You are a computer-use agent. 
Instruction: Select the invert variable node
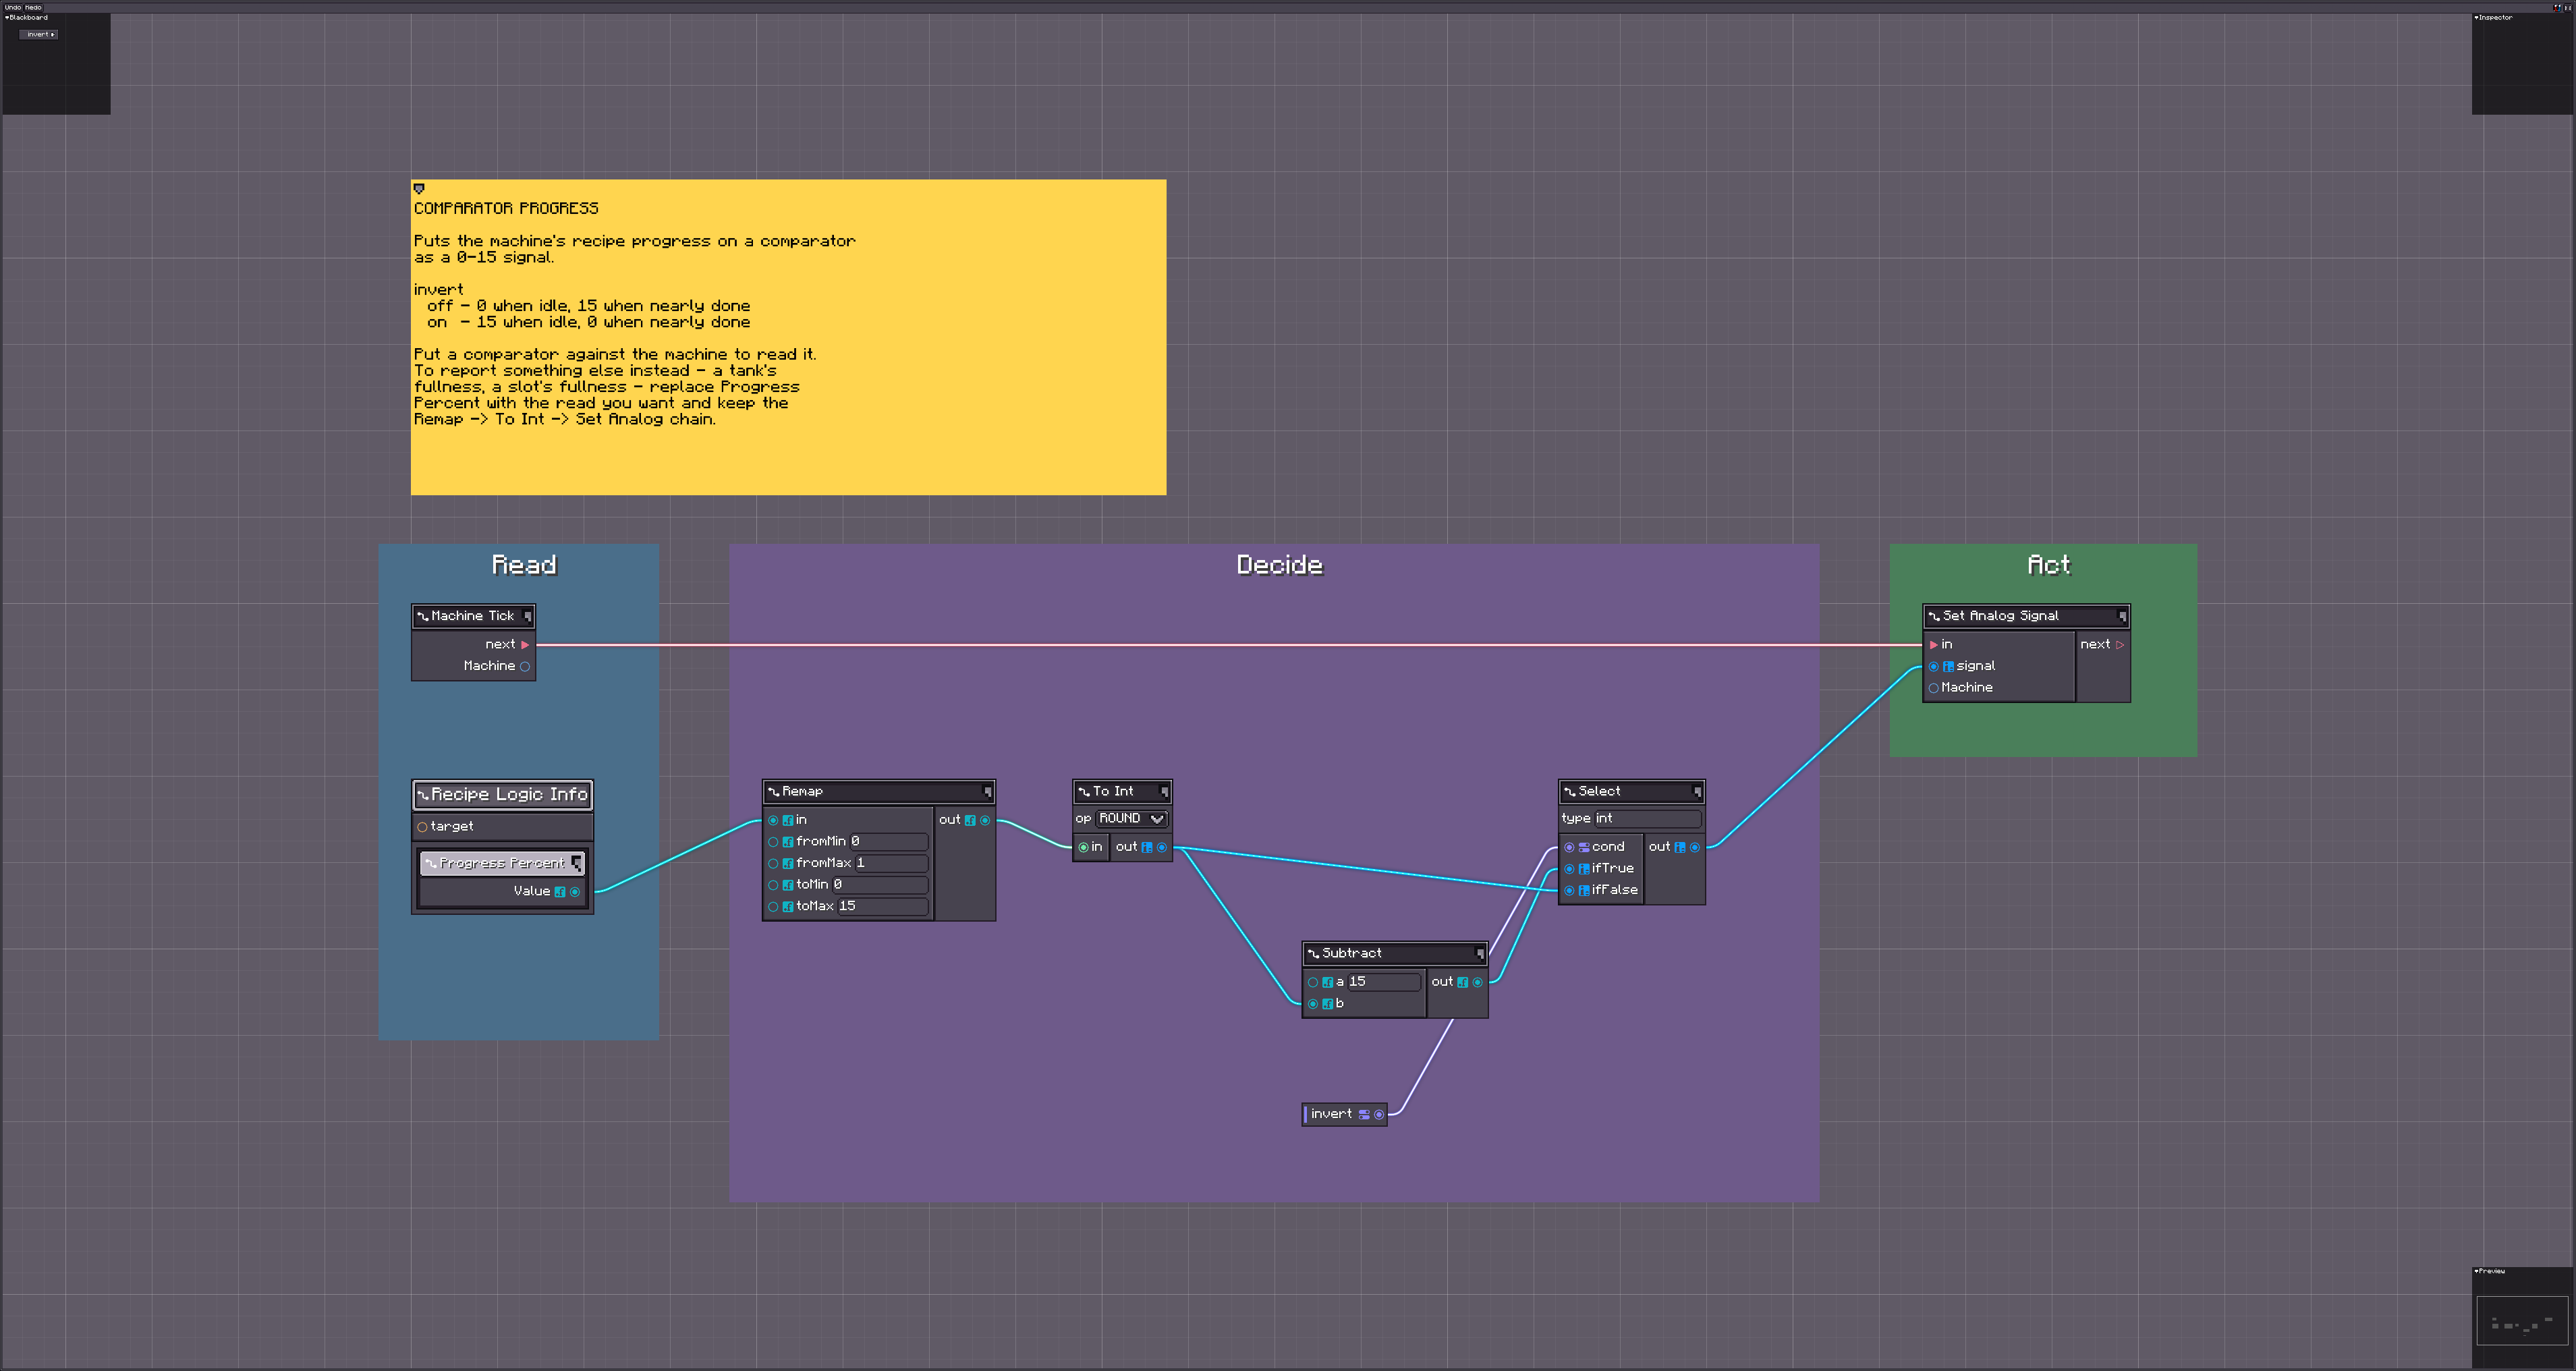(1345, 1115)
